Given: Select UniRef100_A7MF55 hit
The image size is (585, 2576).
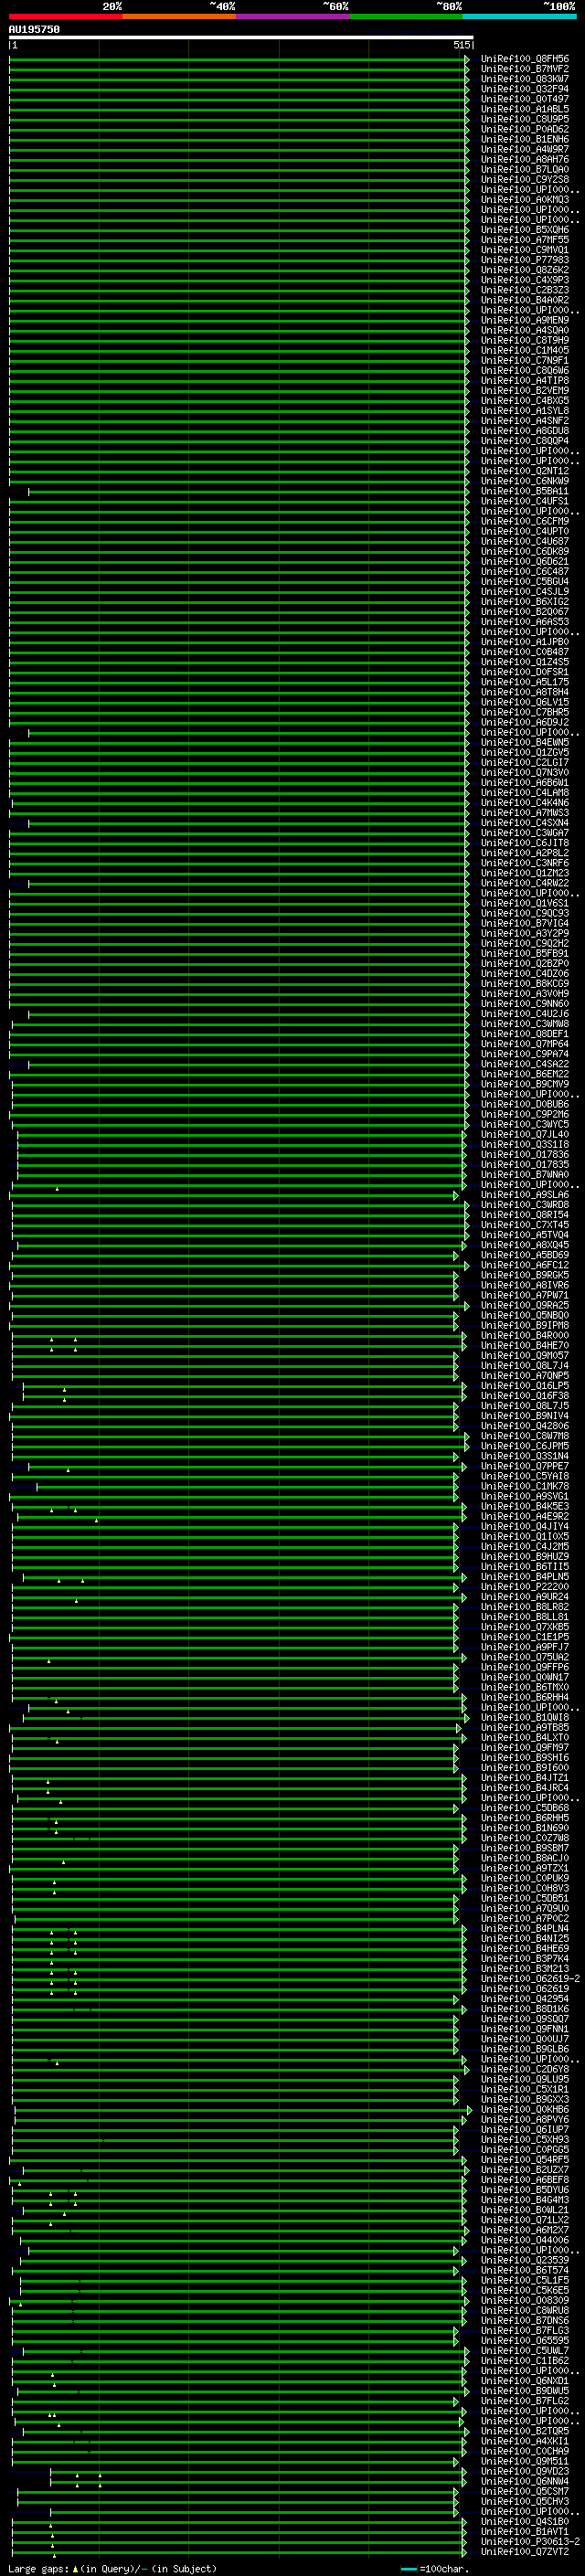Looking at the screenshot, I should [525, 240].
